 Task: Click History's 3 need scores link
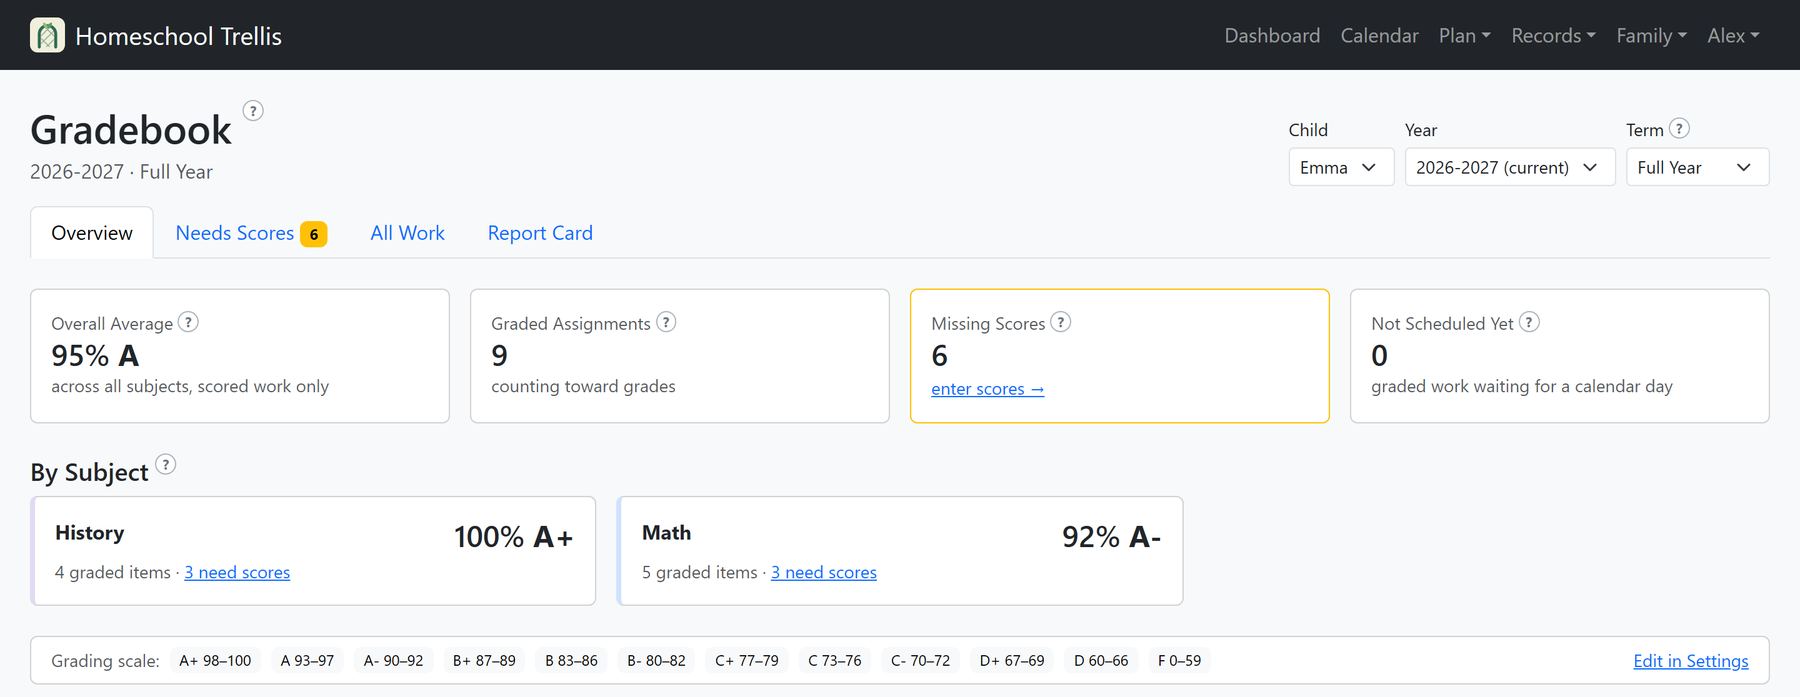click(237, 572)
